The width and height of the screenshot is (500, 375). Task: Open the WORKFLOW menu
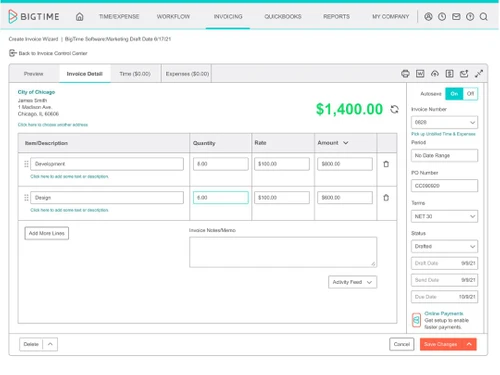(173, 16)
